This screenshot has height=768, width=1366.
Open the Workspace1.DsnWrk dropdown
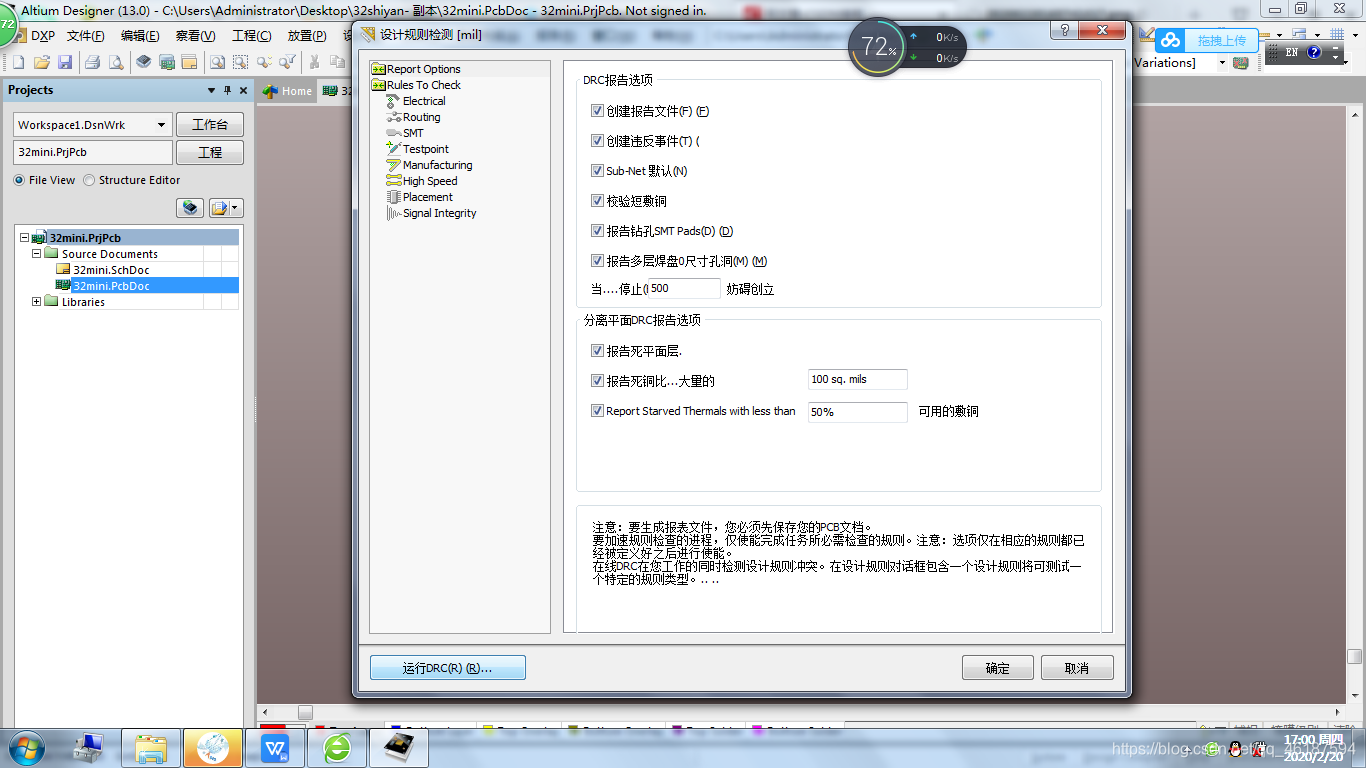(x=162, y=125)
